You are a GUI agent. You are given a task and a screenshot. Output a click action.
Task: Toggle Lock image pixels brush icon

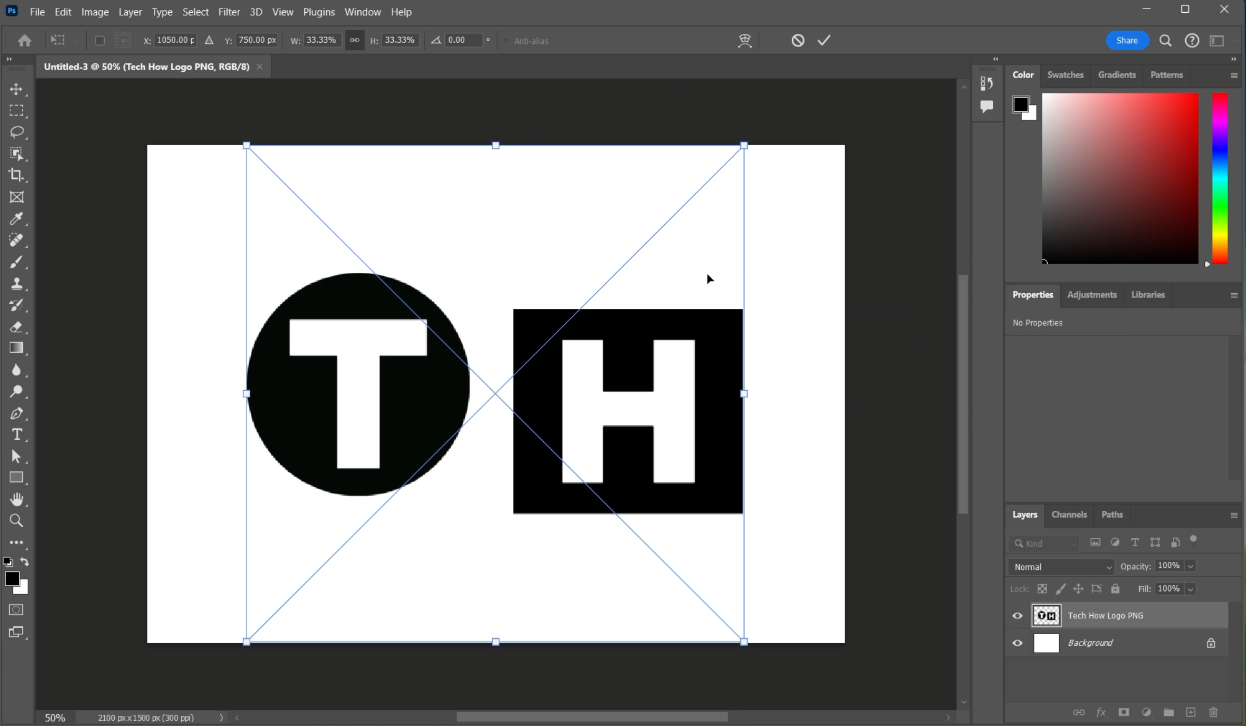click(x=1060, y=589)
